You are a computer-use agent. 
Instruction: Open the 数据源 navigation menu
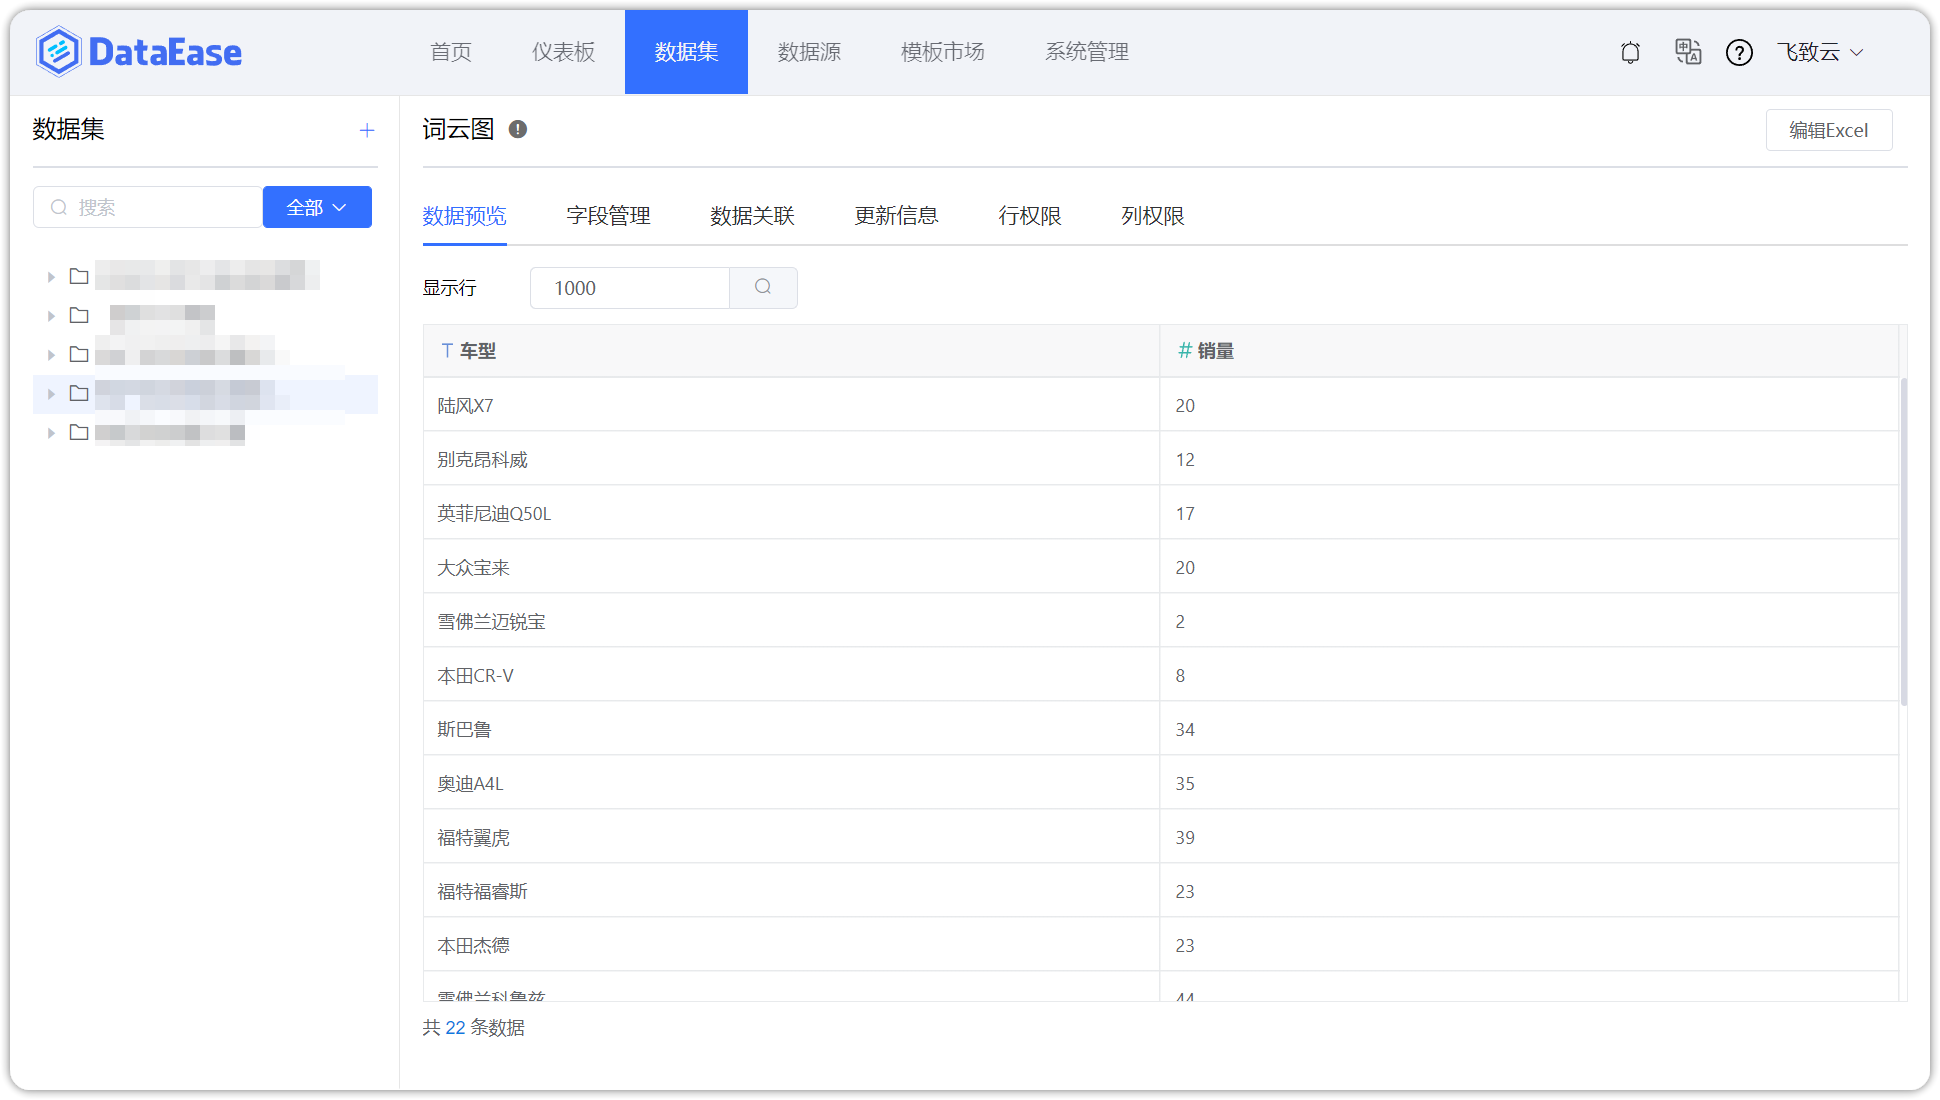click(x=810, y=52)
